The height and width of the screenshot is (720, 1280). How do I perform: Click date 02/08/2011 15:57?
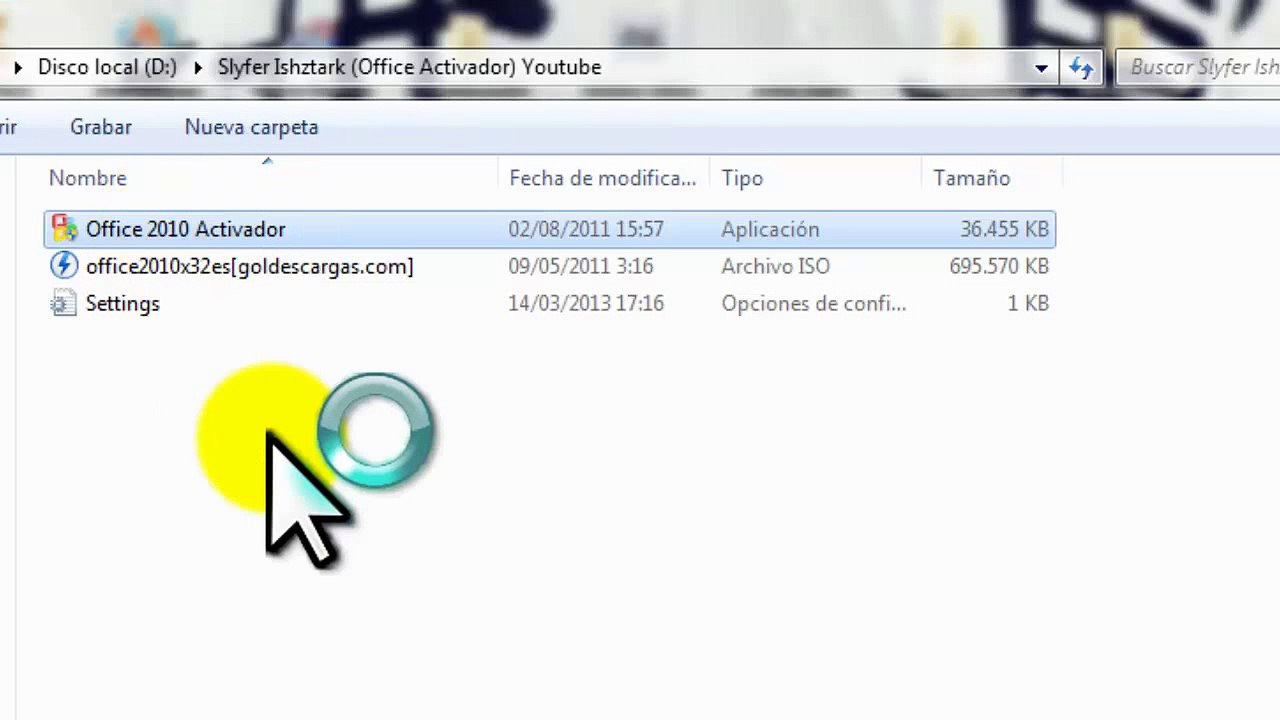586,229
